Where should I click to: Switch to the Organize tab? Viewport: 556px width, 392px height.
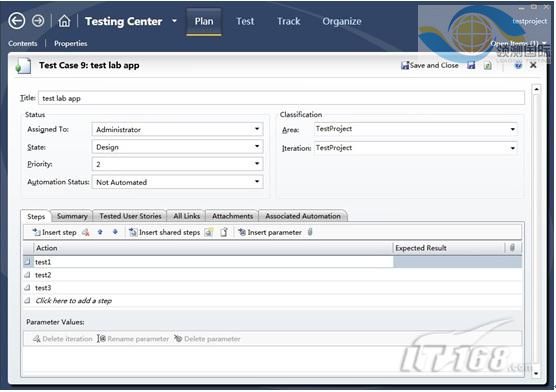click(342, 21)
